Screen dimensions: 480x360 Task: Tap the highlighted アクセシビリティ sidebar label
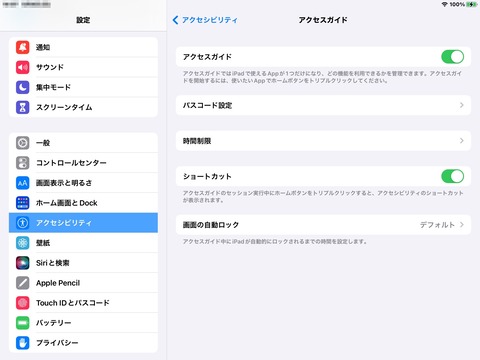coord(64,223)
